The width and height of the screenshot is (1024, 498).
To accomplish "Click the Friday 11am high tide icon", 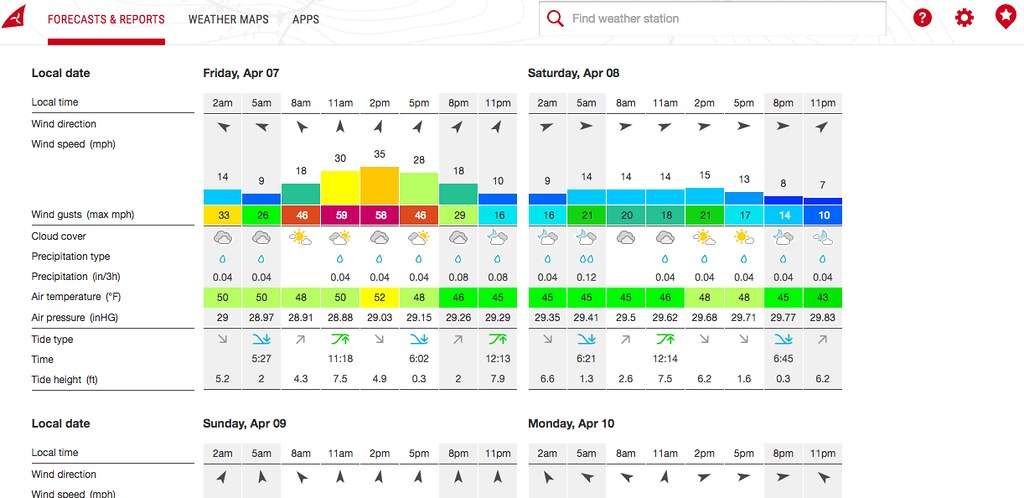I will [340, 339].
